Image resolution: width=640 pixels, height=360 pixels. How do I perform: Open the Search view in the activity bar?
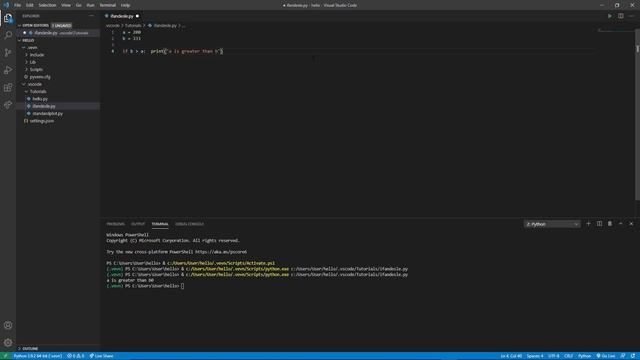pyautogui.click(x=8, y=36)
